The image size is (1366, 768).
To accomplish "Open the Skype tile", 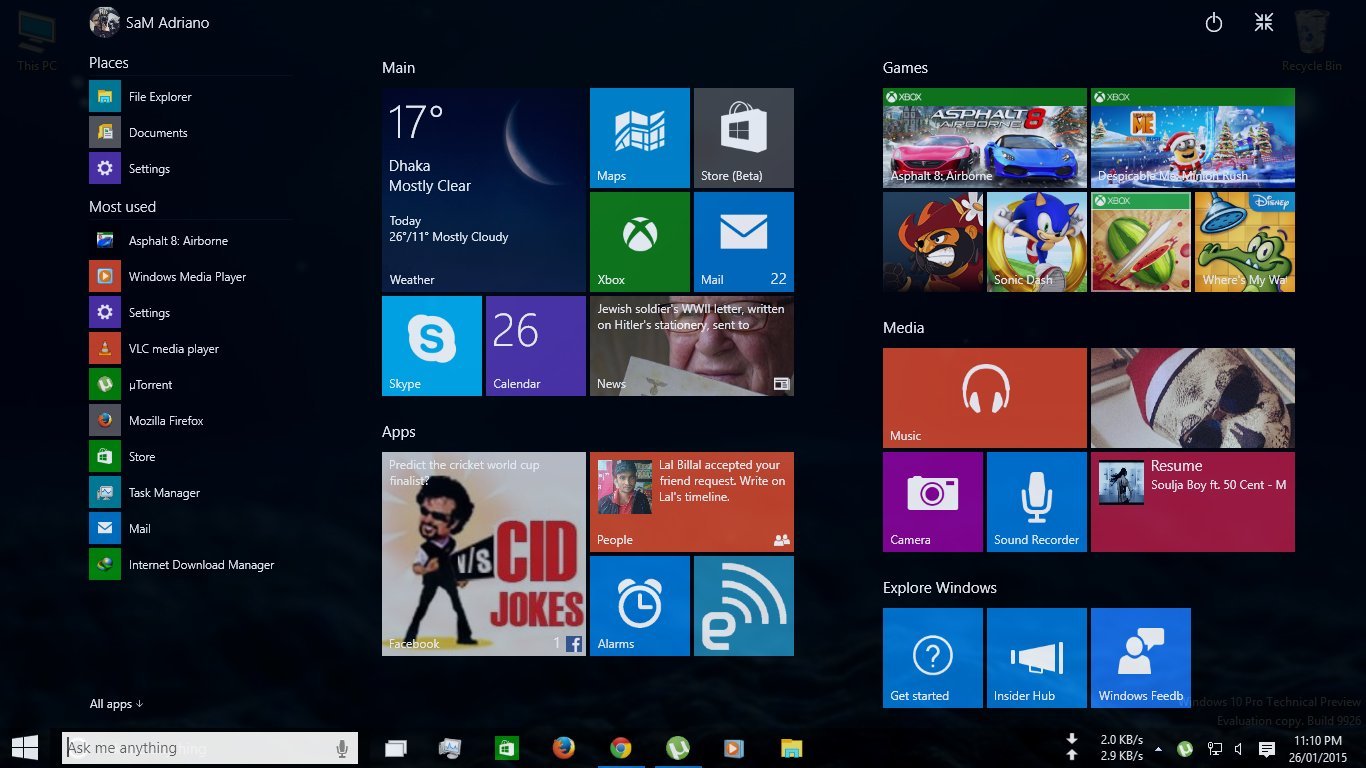I will [x=432, y=346].
